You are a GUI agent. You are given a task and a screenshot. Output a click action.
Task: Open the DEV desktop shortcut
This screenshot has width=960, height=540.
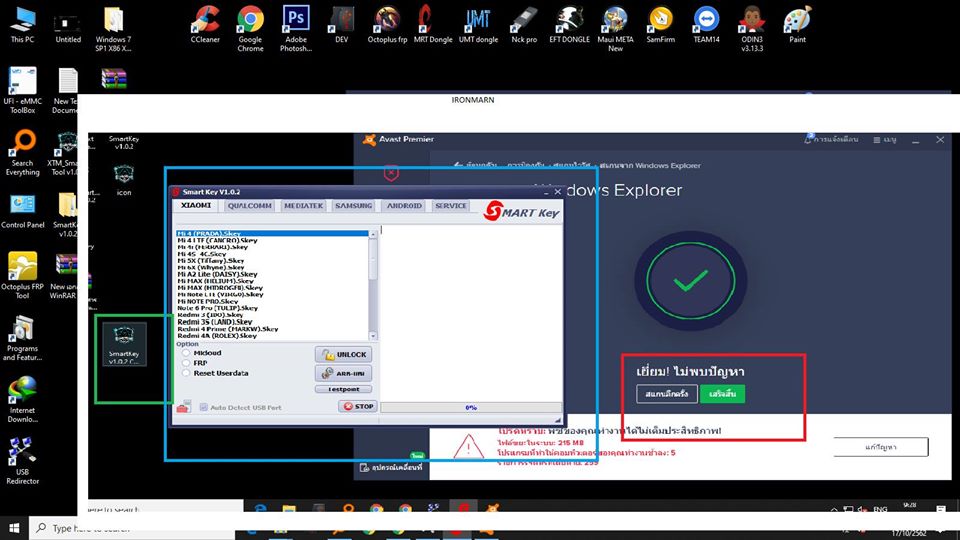pyautogui.click(x=342, y=24)
